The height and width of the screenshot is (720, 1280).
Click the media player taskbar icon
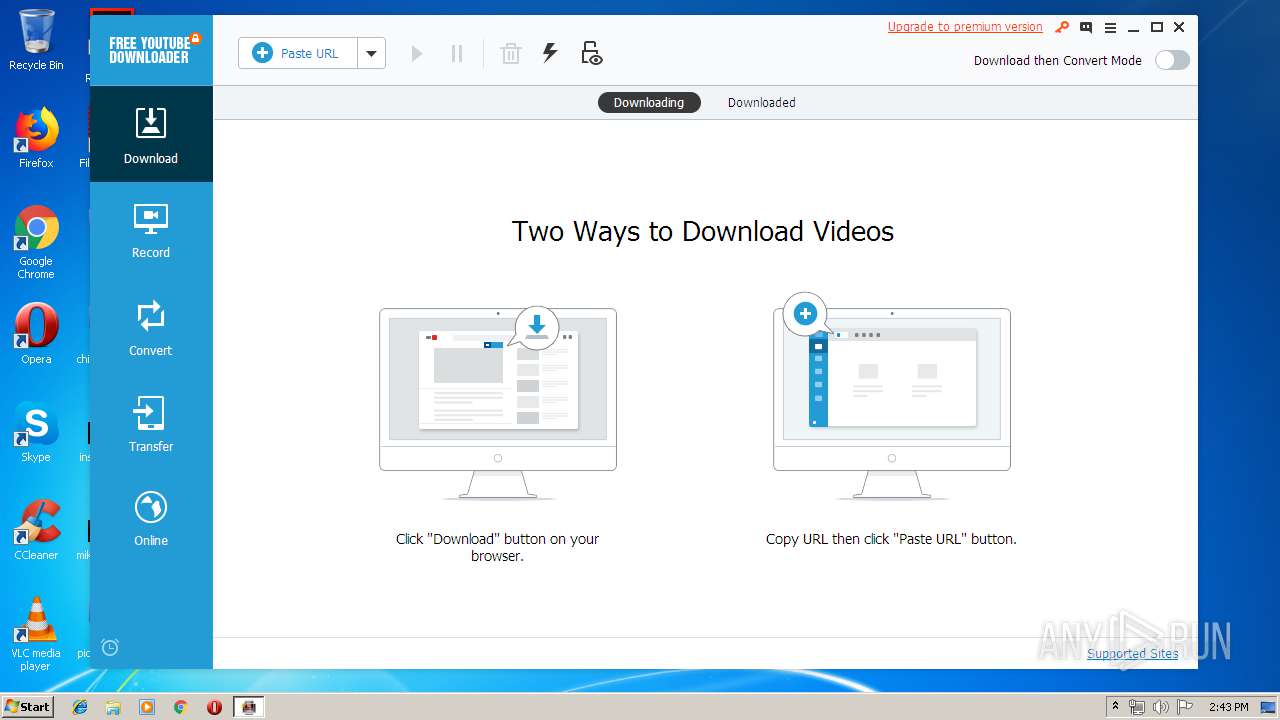pyautogui.click(x=147, y=707)
